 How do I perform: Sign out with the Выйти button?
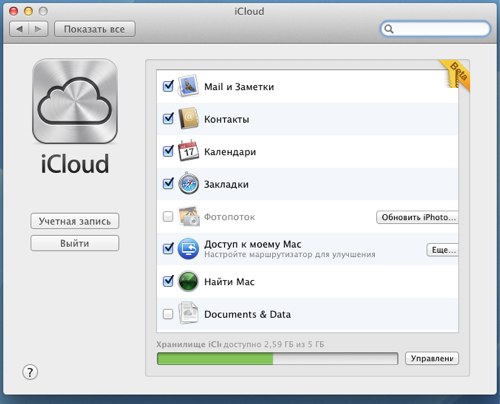click(75, 243)
